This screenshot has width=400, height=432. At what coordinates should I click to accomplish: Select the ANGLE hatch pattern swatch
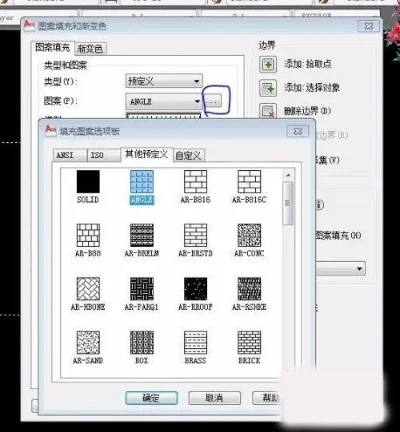pyautogui.click(x=142, y=182)
